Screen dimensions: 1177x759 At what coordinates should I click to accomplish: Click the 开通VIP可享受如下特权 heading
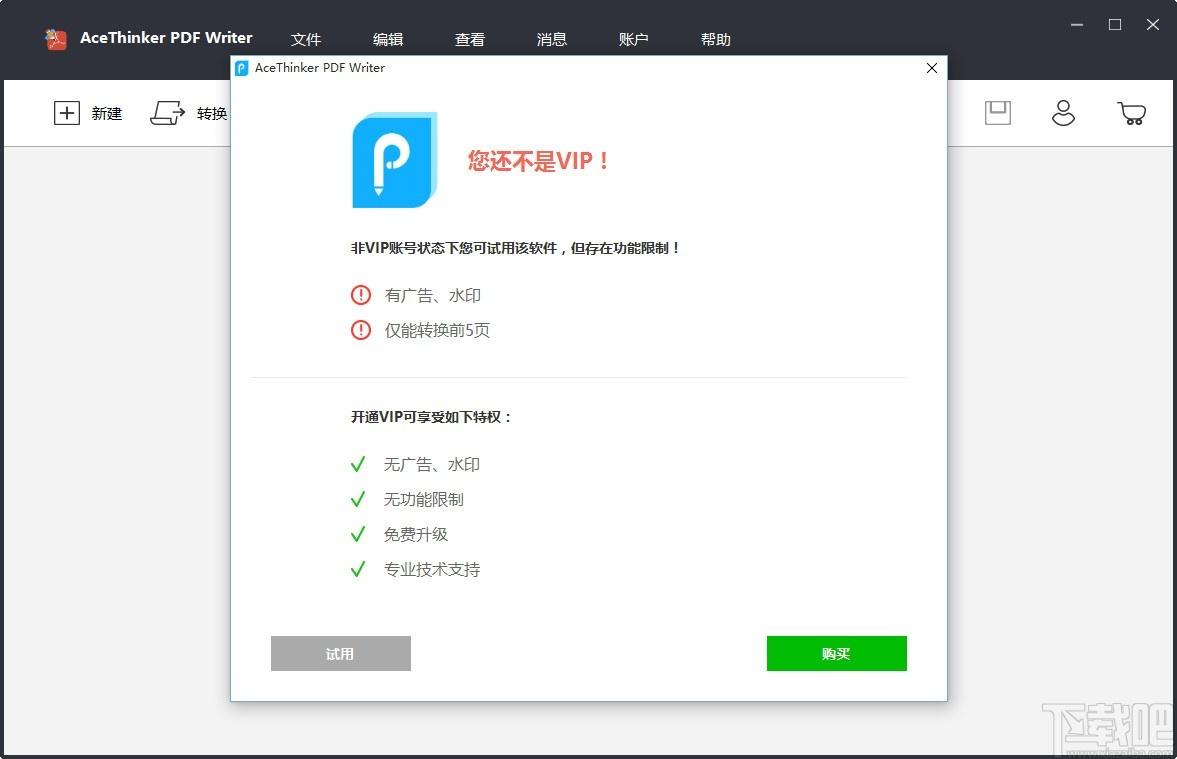tap(431, 417)
